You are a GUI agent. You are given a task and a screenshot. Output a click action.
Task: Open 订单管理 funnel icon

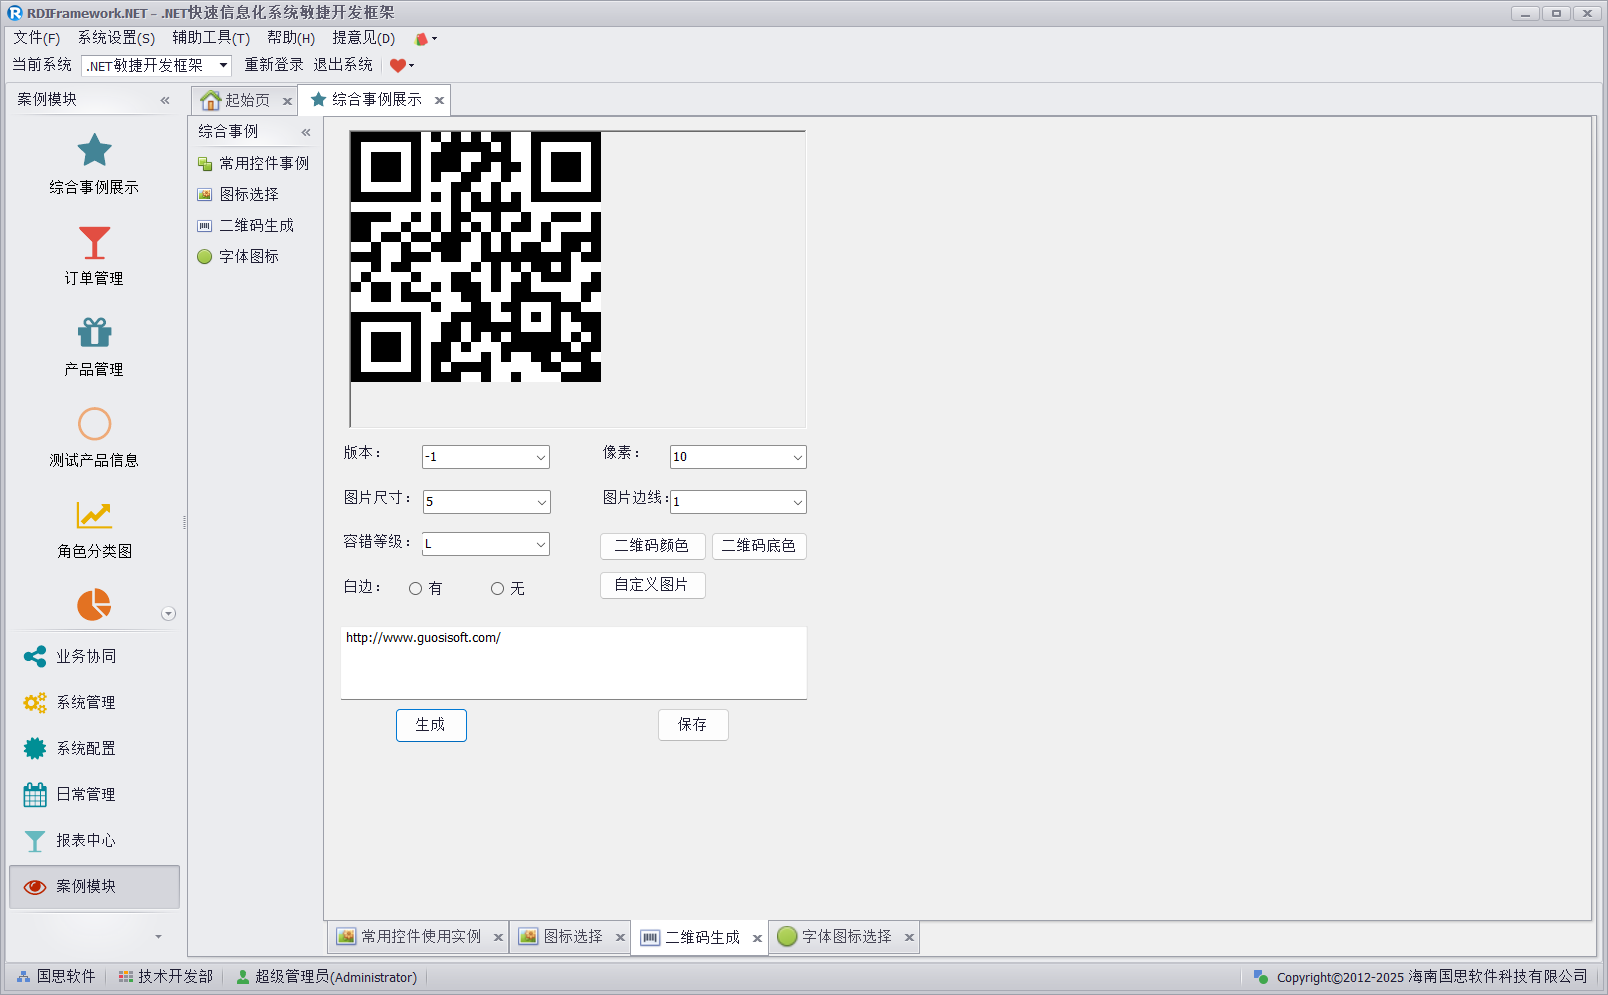94,243
